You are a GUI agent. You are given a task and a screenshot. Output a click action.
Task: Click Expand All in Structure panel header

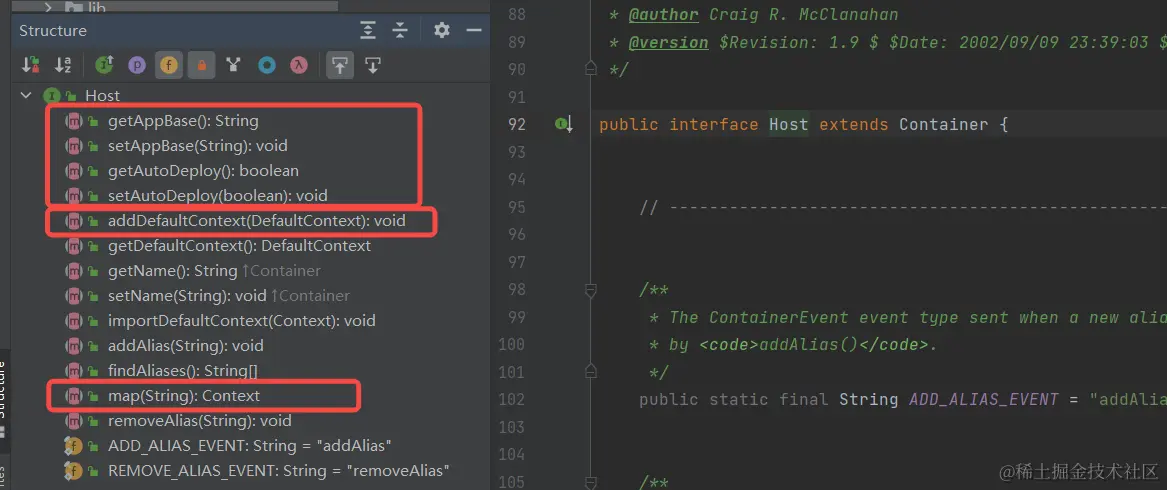[x=368, y=31]
